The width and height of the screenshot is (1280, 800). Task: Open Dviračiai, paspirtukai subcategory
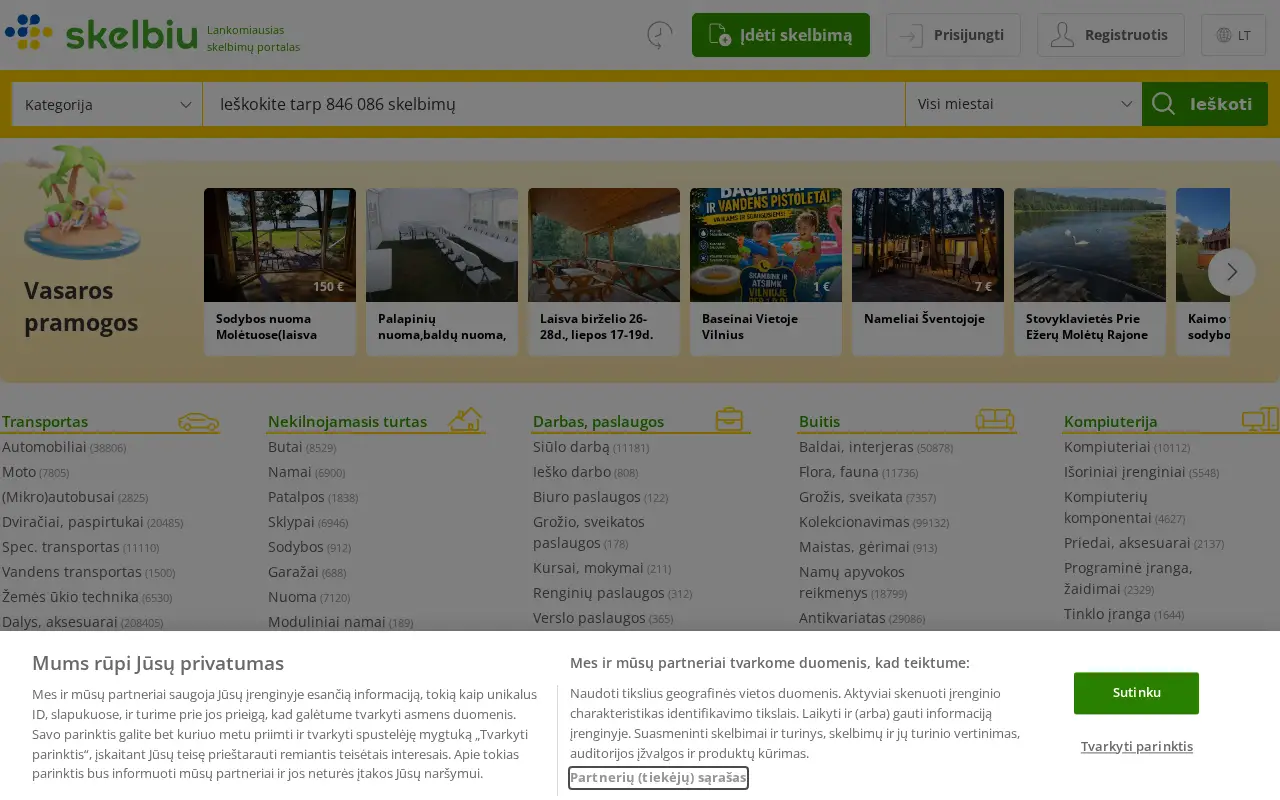[x=73, y=522]
